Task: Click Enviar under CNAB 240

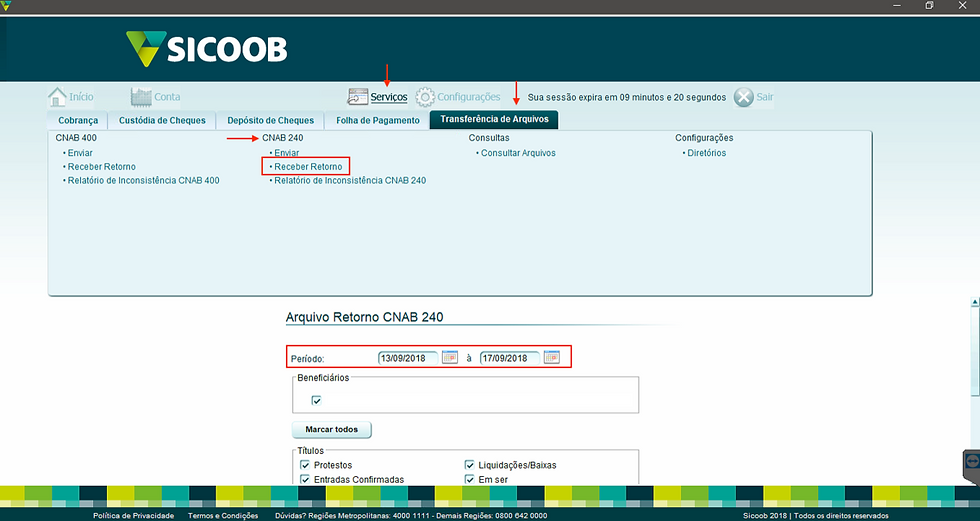Action: pos(287,153)
